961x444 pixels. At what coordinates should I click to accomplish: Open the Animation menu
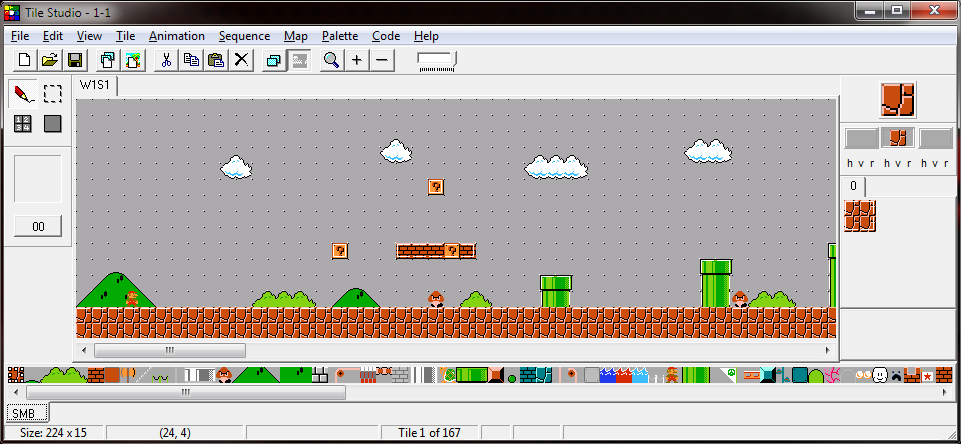click(x=177, y=36)
